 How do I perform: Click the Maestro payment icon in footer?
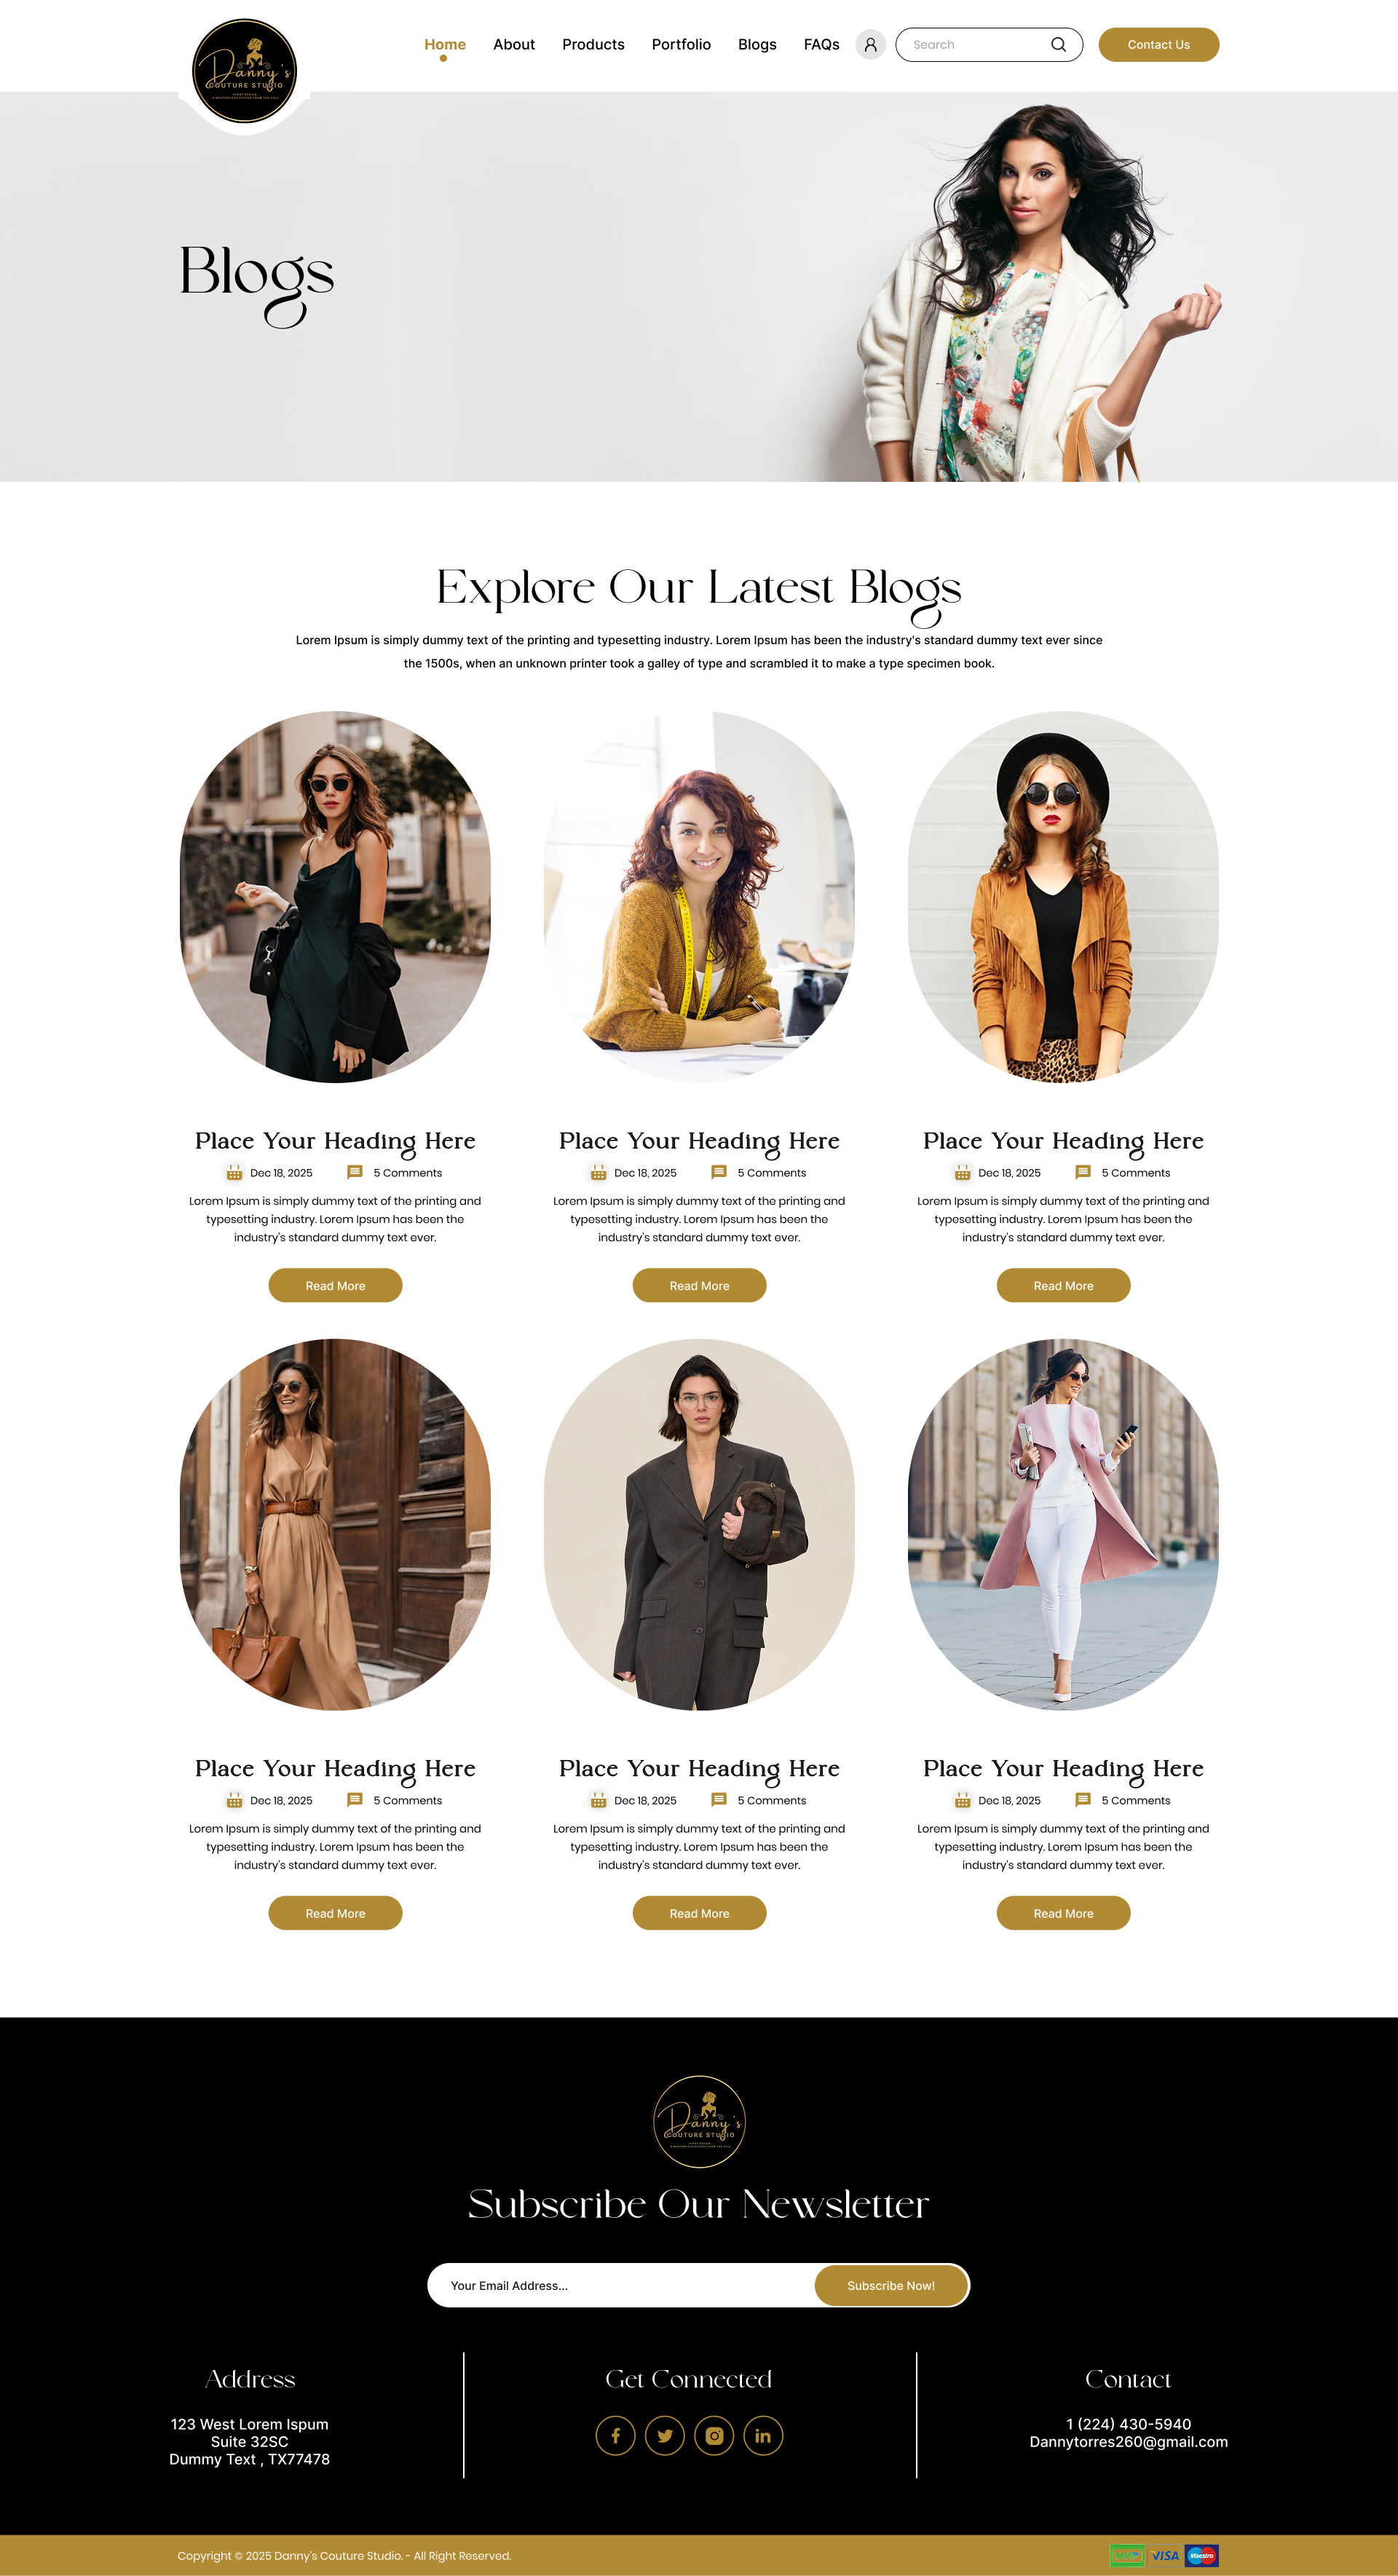(1202, 2555)
